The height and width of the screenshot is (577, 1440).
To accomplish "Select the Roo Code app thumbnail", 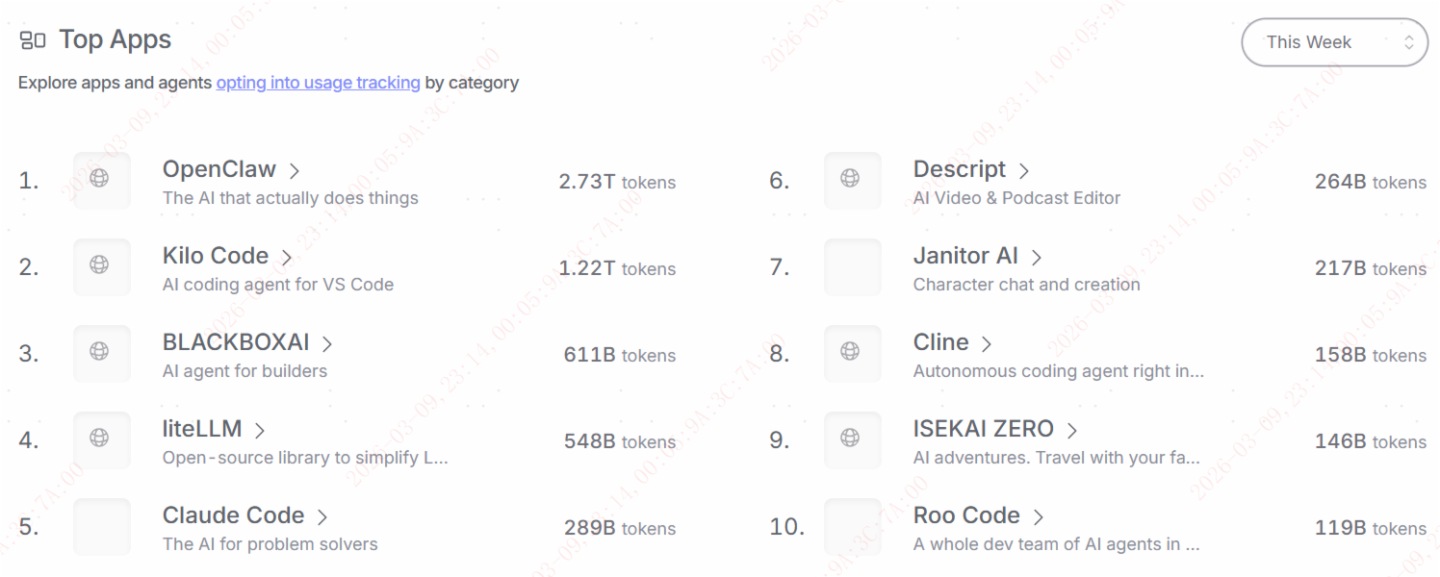I will pos(852,526).
